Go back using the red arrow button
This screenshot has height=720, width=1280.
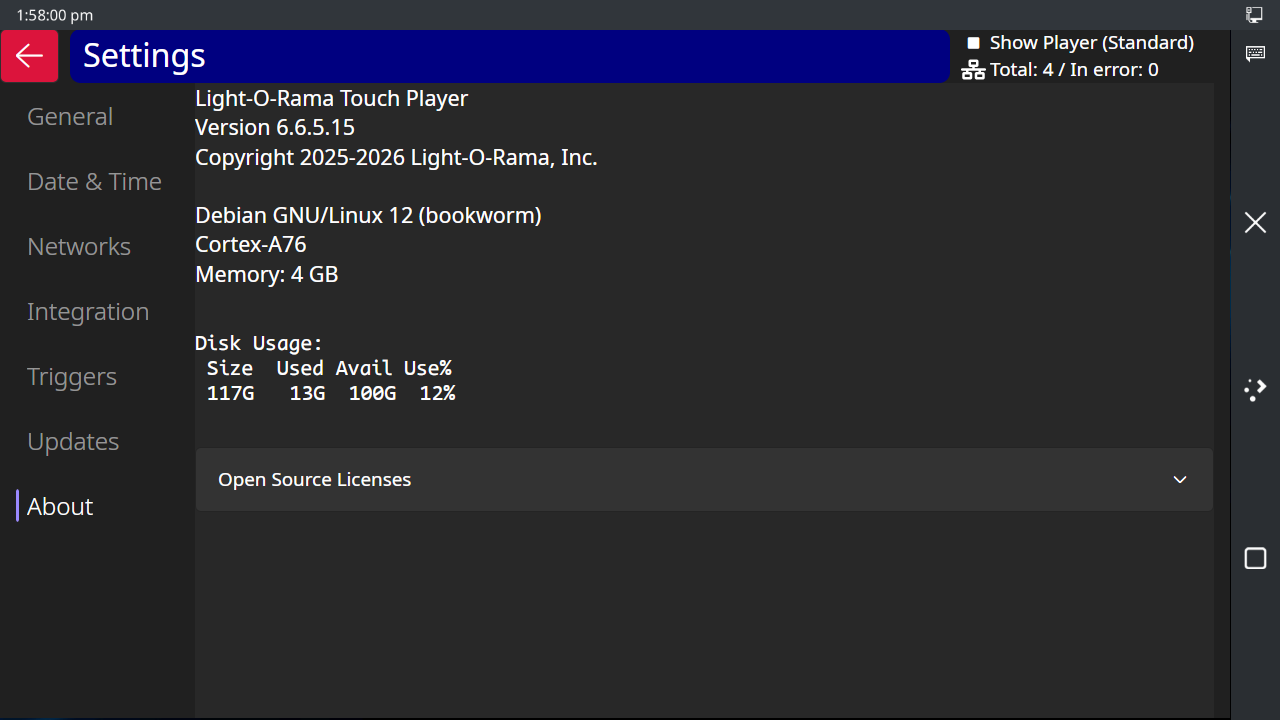pyautogui.click(x=30, y=56)
